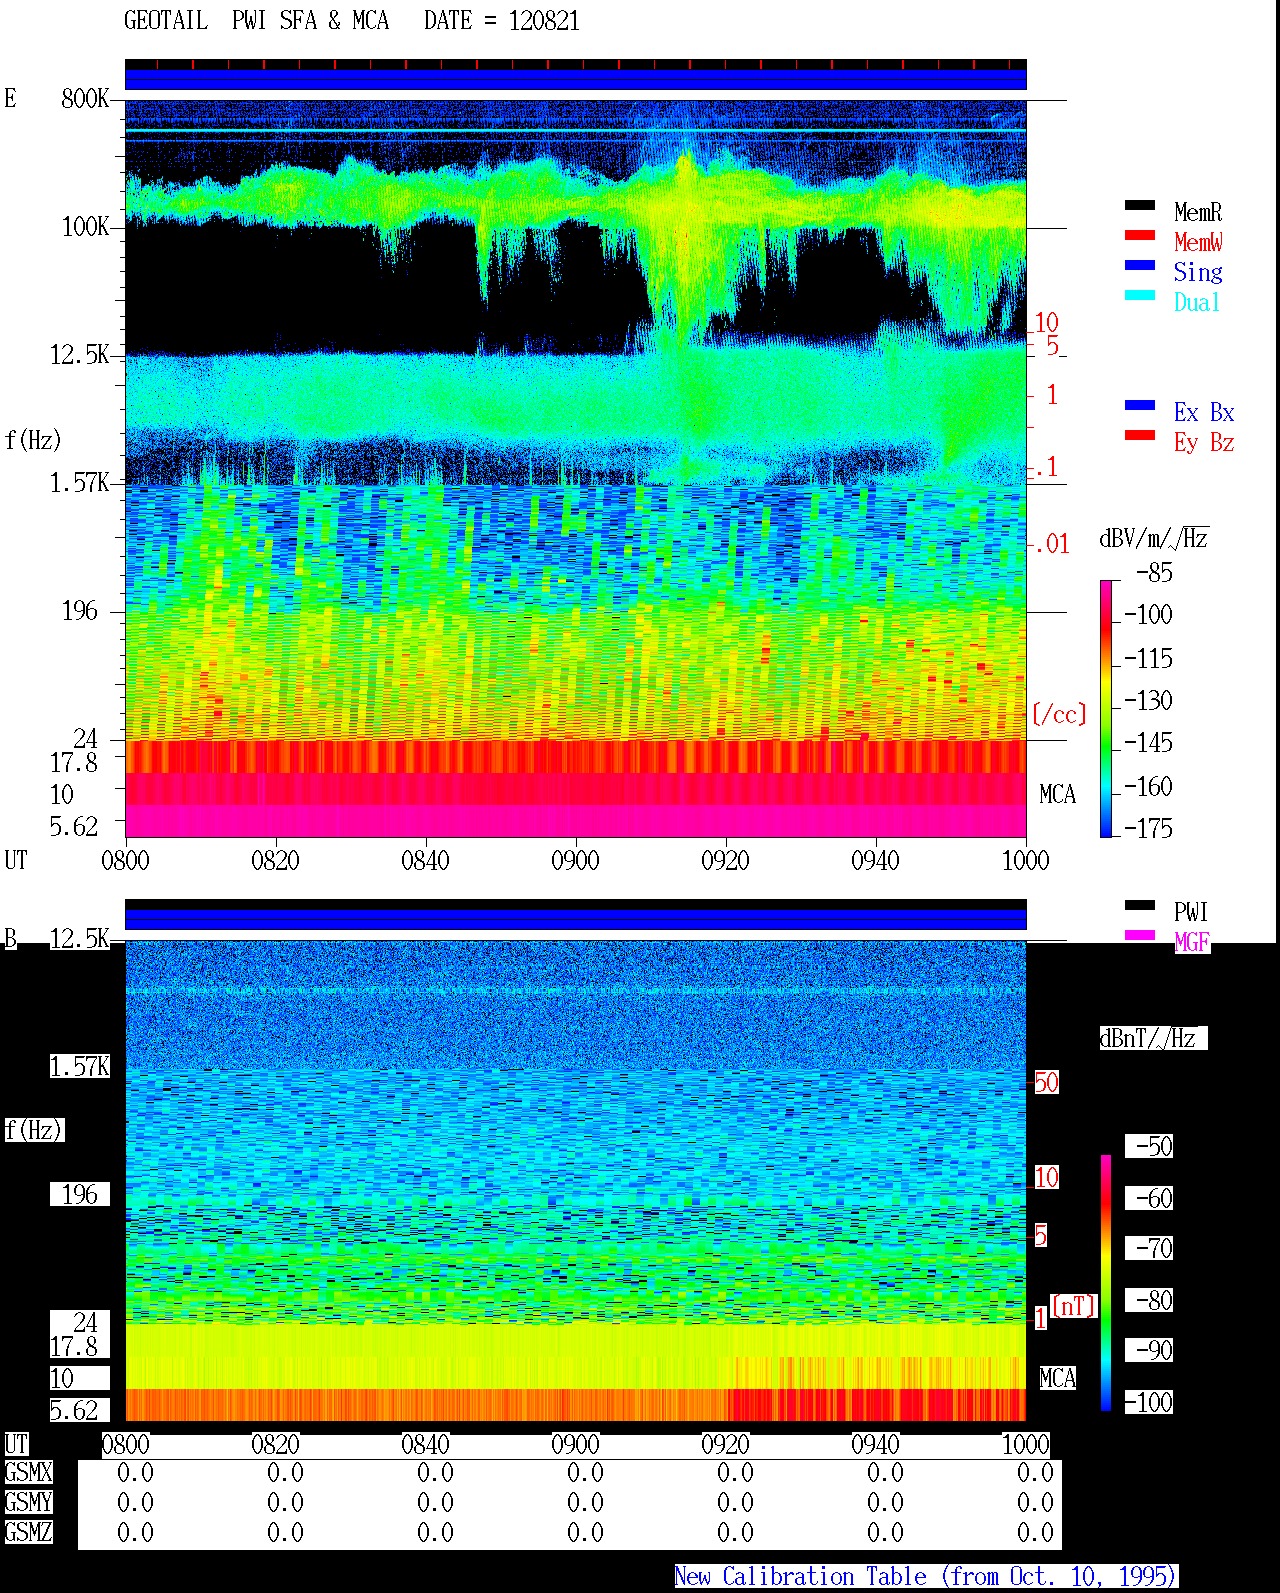Image resolution: width=1280 pixels, height=1593 pixels.
Task: Click the red MemW legend swatch
Action: coord(1139,236)
